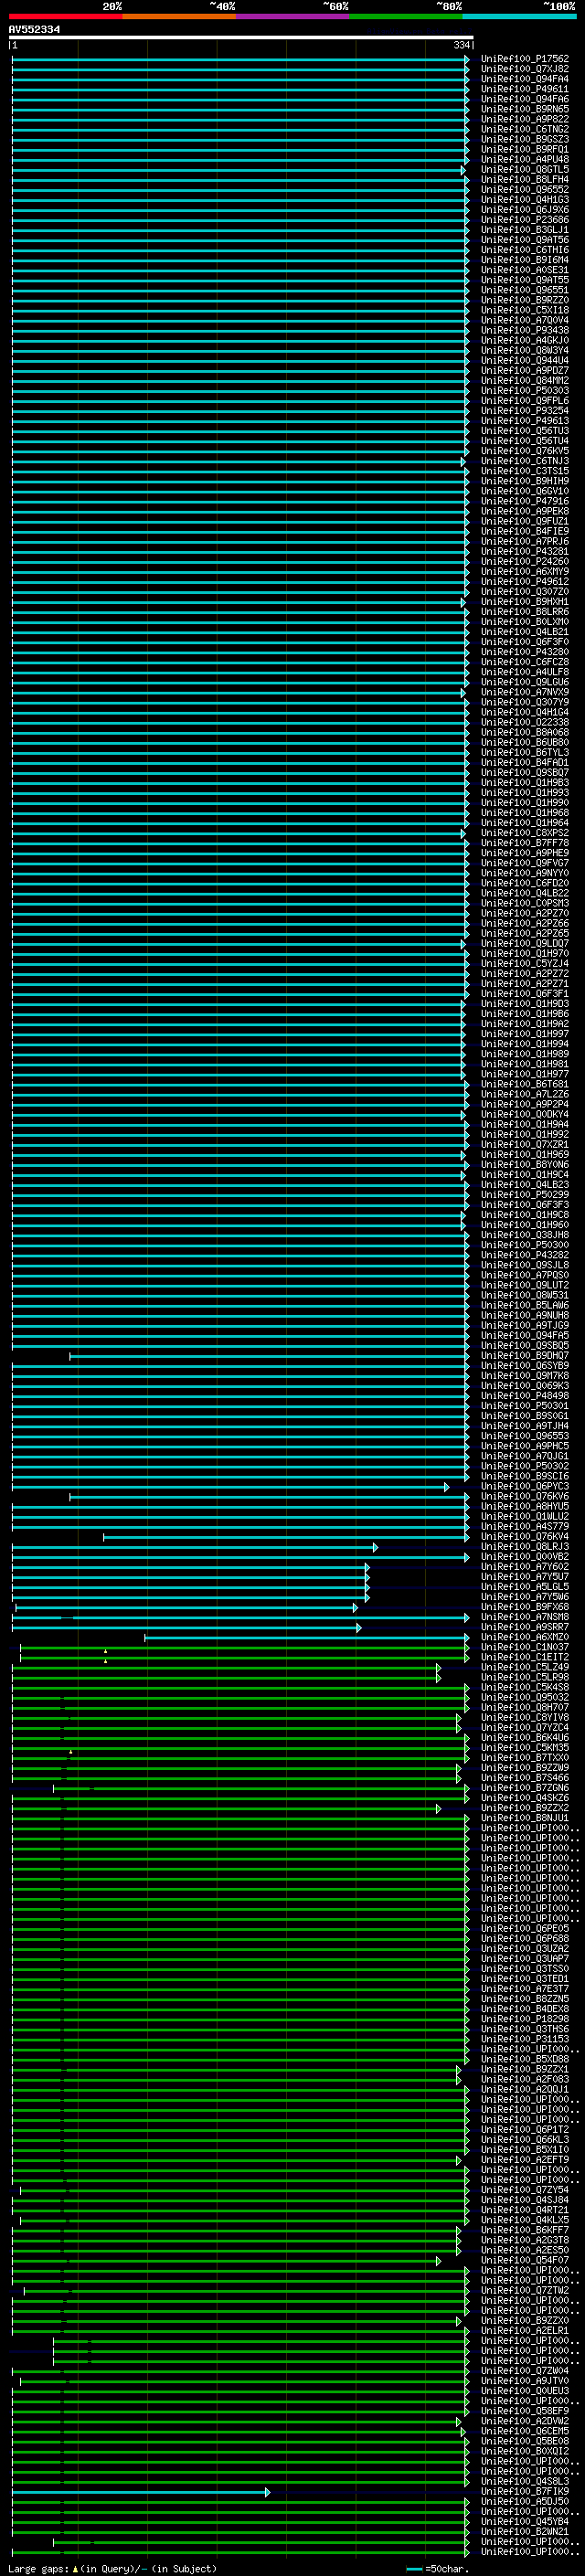Select hit UniRef100_P49613
This screenshot has height=2576, width=585.
(x=525, y=421)
